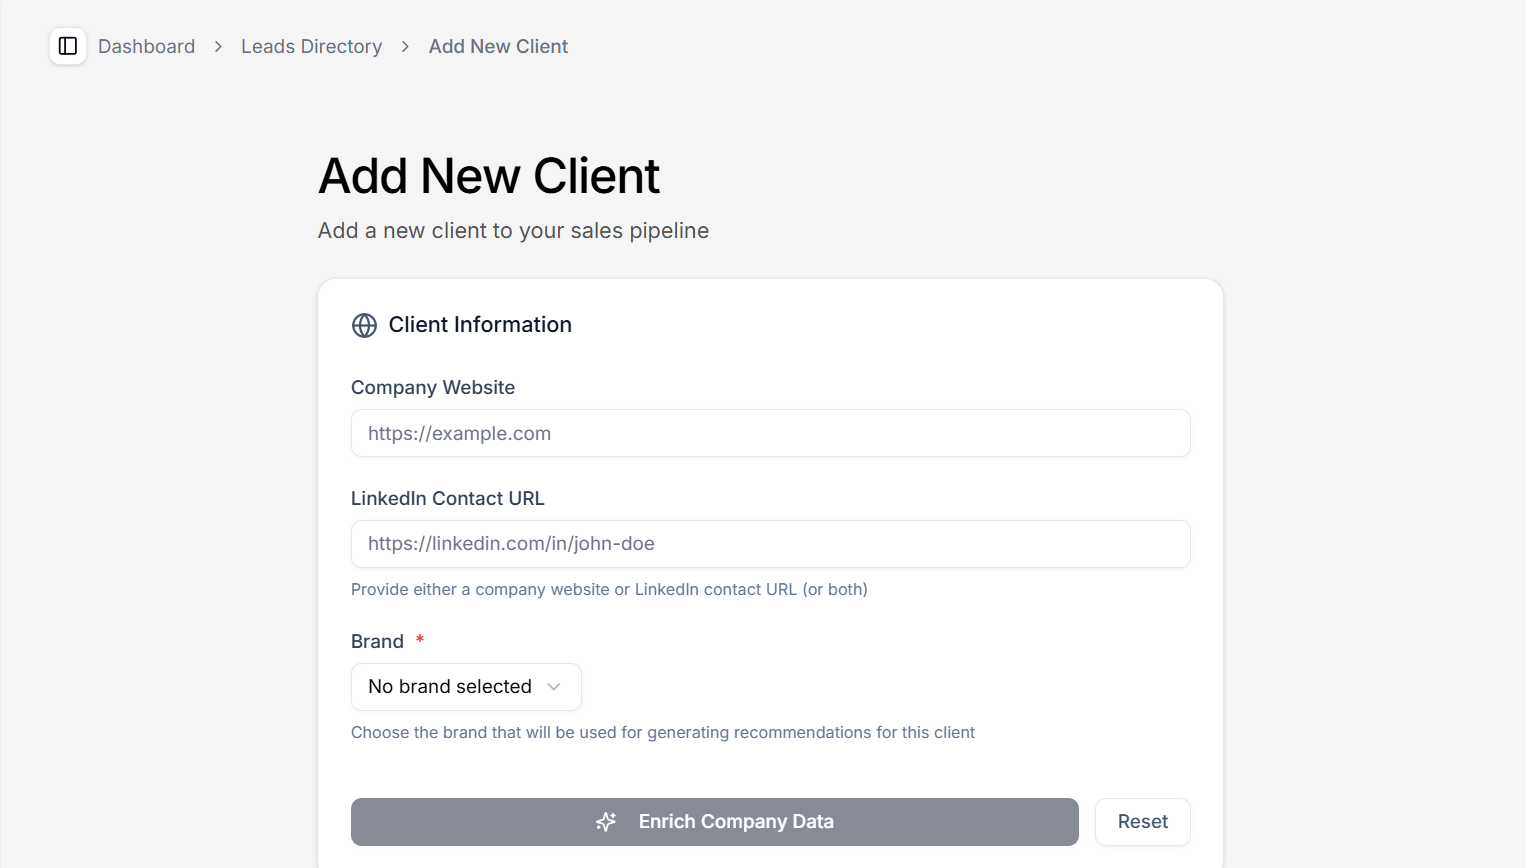1526x868 pixels.
Task: Click the Add New Client page heading
Action: point(488,176)
